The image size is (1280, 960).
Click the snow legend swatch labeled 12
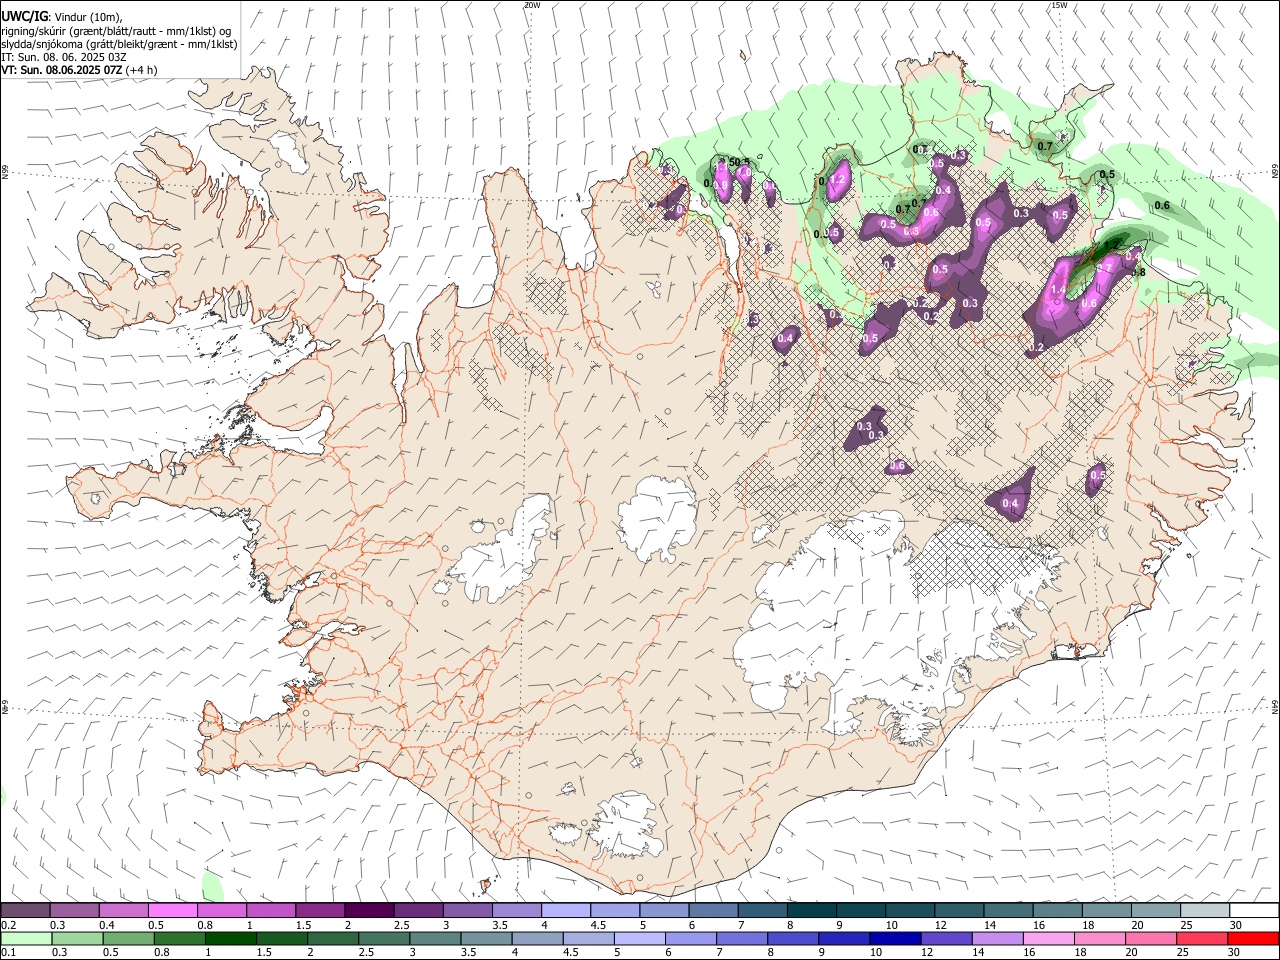point(958,910)
